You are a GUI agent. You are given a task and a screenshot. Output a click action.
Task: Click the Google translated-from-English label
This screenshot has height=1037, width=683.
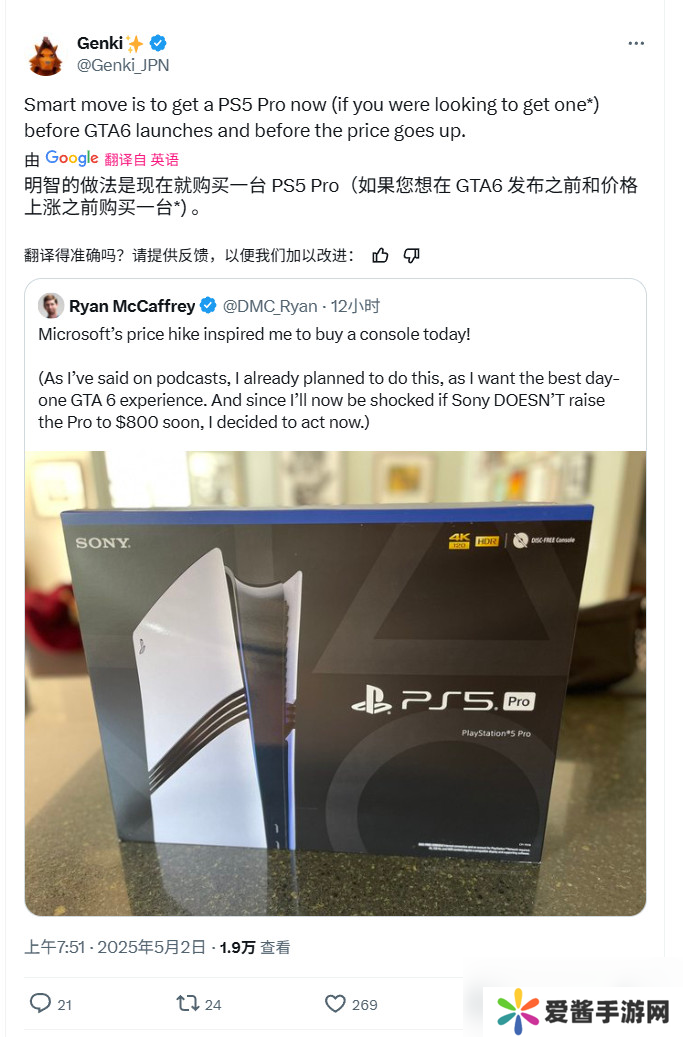click(112, 159)
